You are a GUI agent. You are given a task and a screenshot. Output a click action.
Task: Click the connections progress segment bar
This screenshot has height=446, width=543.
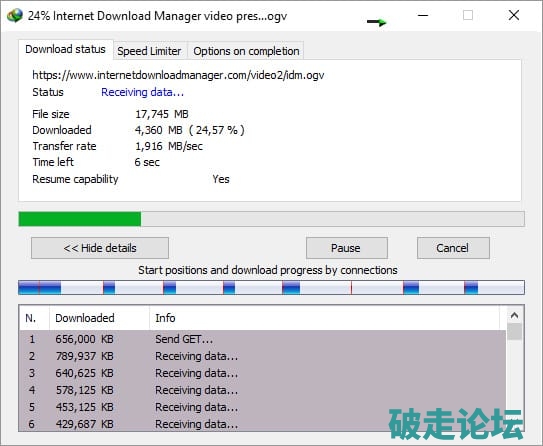[x=271, y=288]
